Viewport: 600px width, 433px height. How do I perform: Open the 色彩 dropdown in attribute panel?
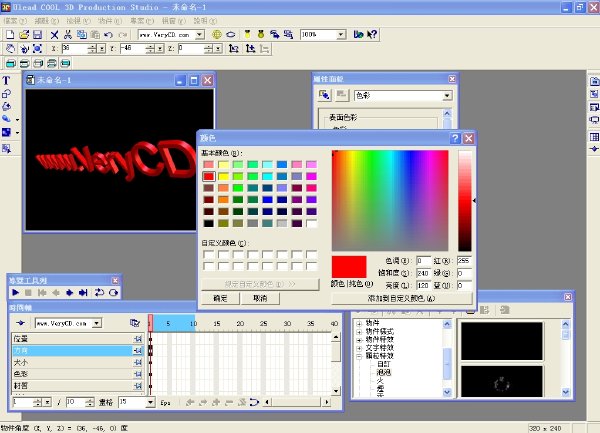(447, 96)
